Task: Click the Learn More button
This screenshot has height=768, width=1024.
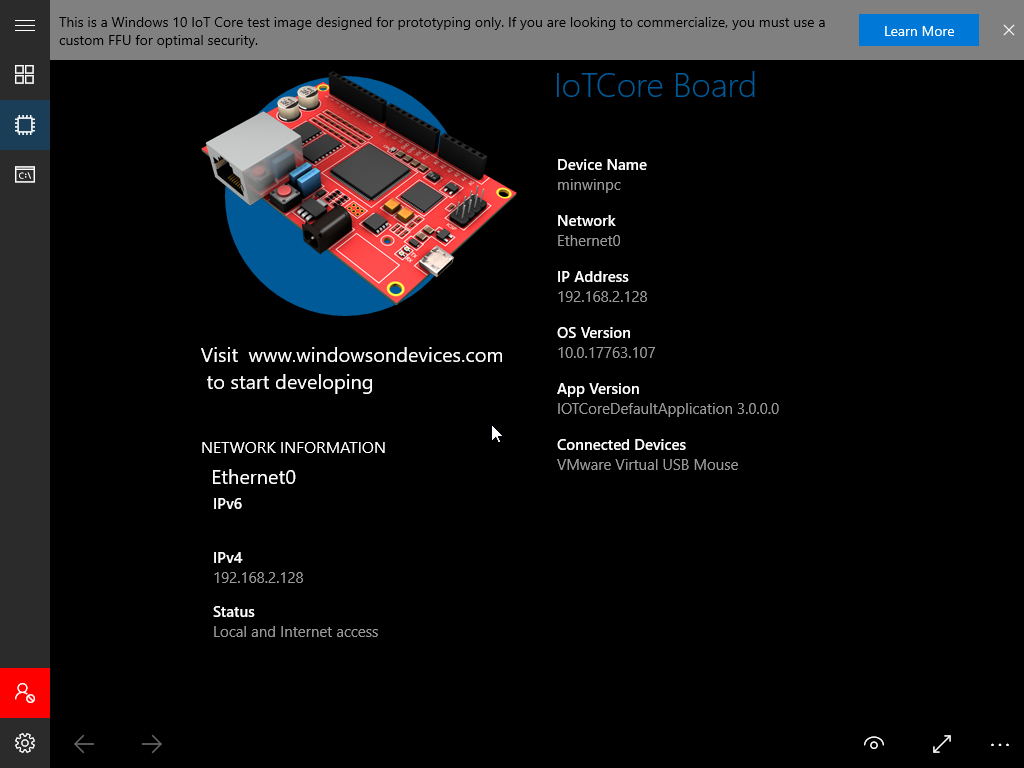Action: pyautogui.click(x=918, y=31)
